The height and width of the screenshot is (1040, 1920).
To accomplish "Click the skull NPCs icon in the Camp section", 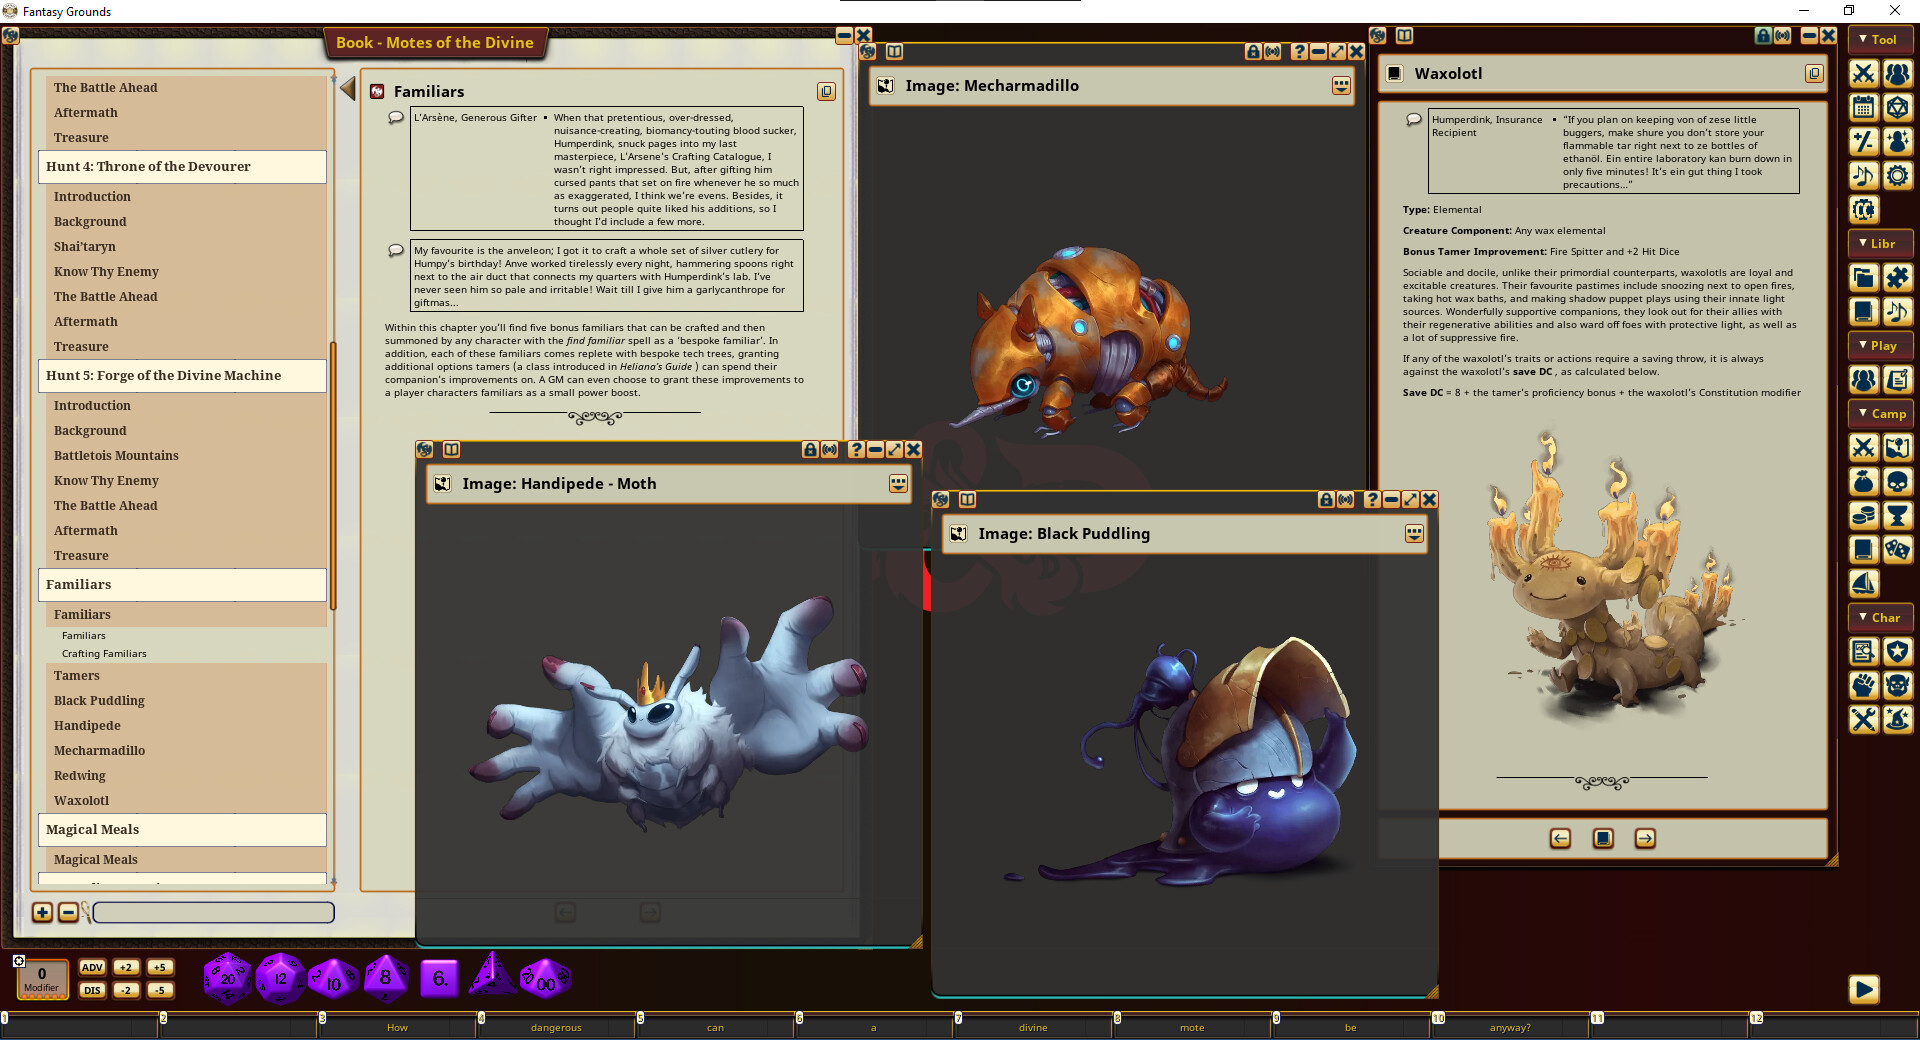I will 1898,481.
